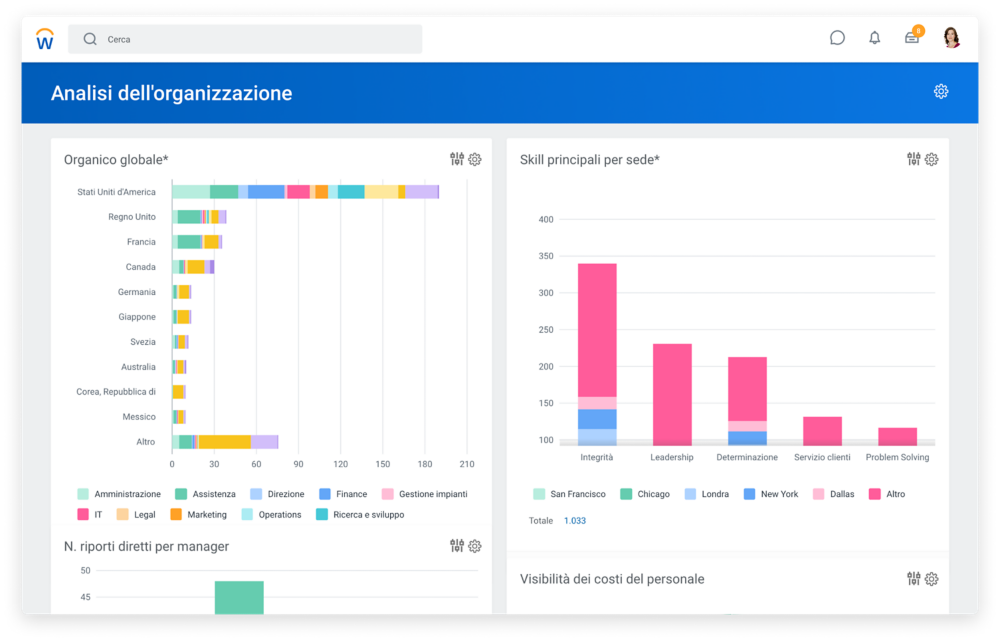Open gear settings for Skill principali per sede
Image resolution: width=1000 pixels, height=642 pixels.
point(931,159)
